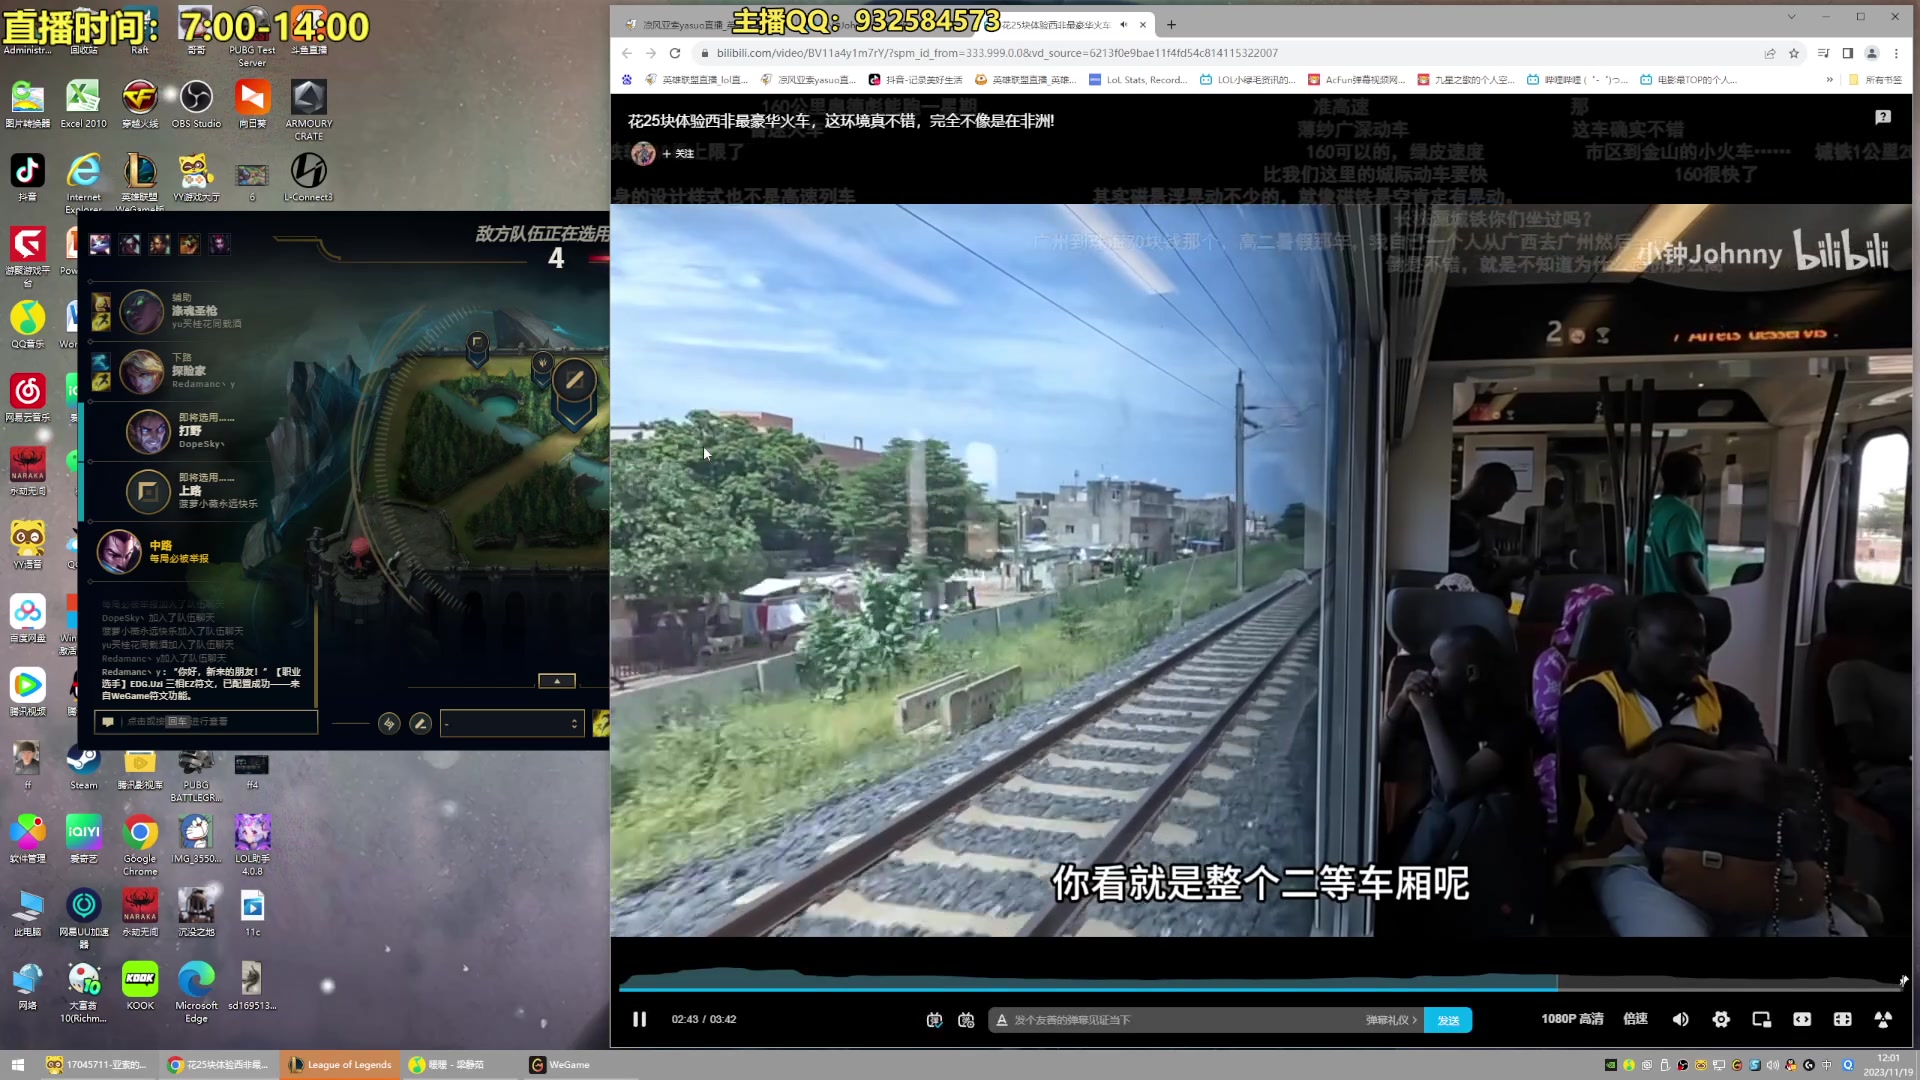Open Chrome side panel
This screenshot has width=1920, height=1080.
point(1848,53)
